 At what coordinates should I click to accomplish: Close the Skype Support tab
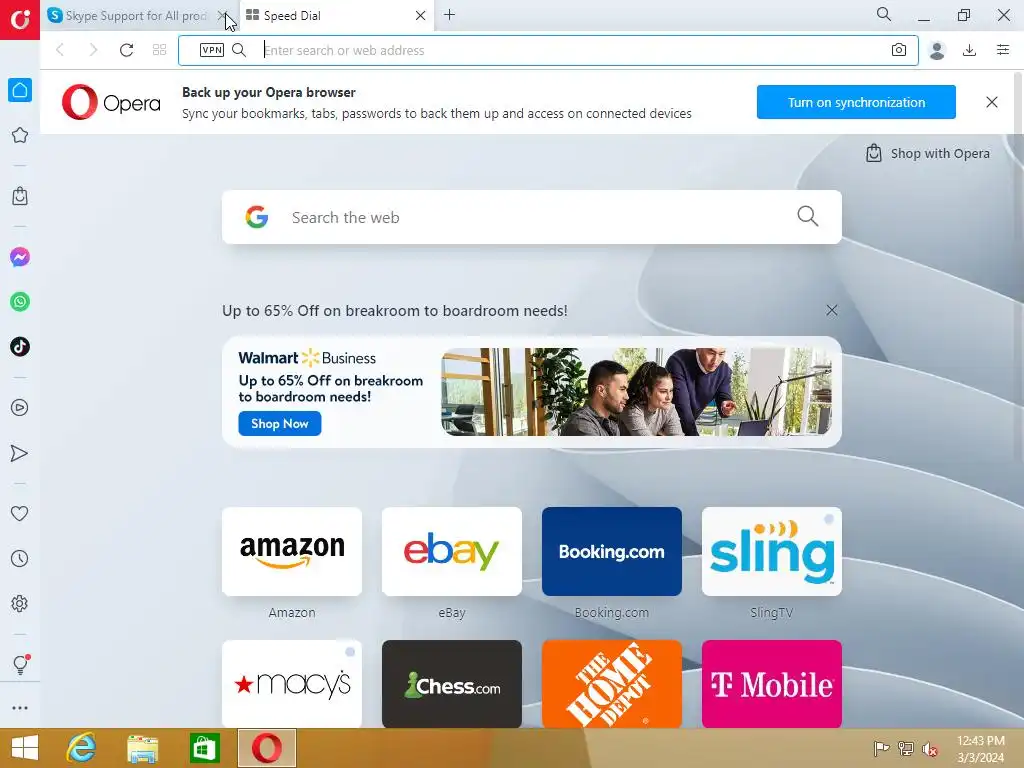[222, 16]
